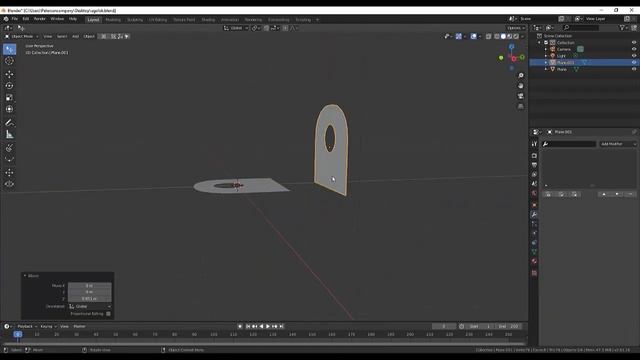Open the Texture properties tab
The width and height of the screenshot is (640, 360).
(x=534, y=273)
